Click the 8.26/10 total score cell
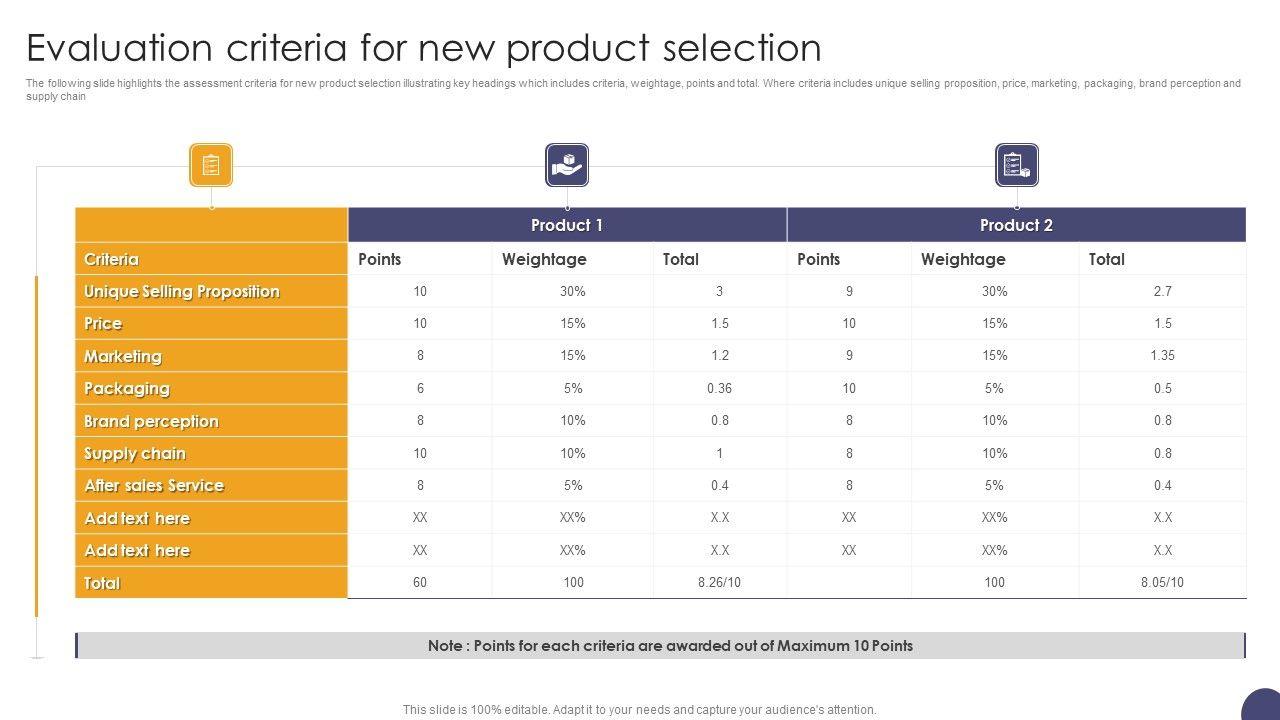 (719, 582)
